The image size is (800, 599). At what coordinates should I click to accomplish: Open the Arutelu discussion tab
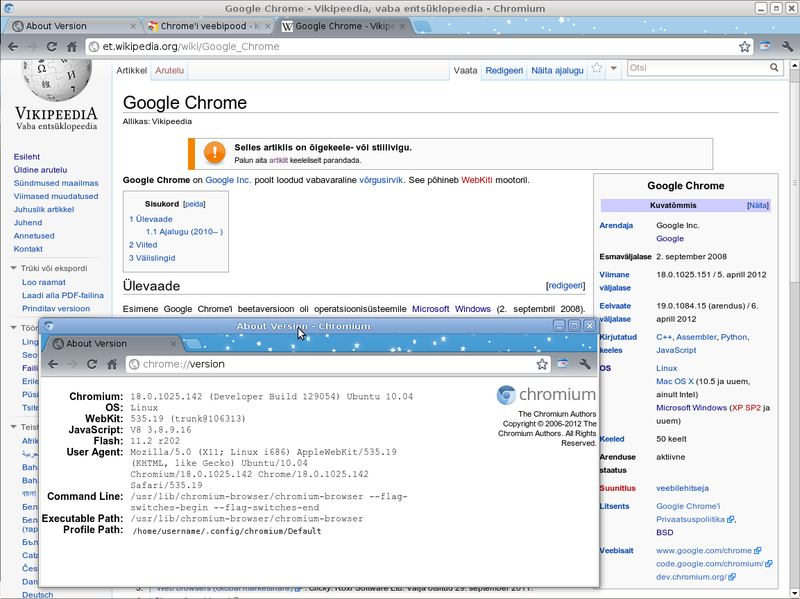169,70
